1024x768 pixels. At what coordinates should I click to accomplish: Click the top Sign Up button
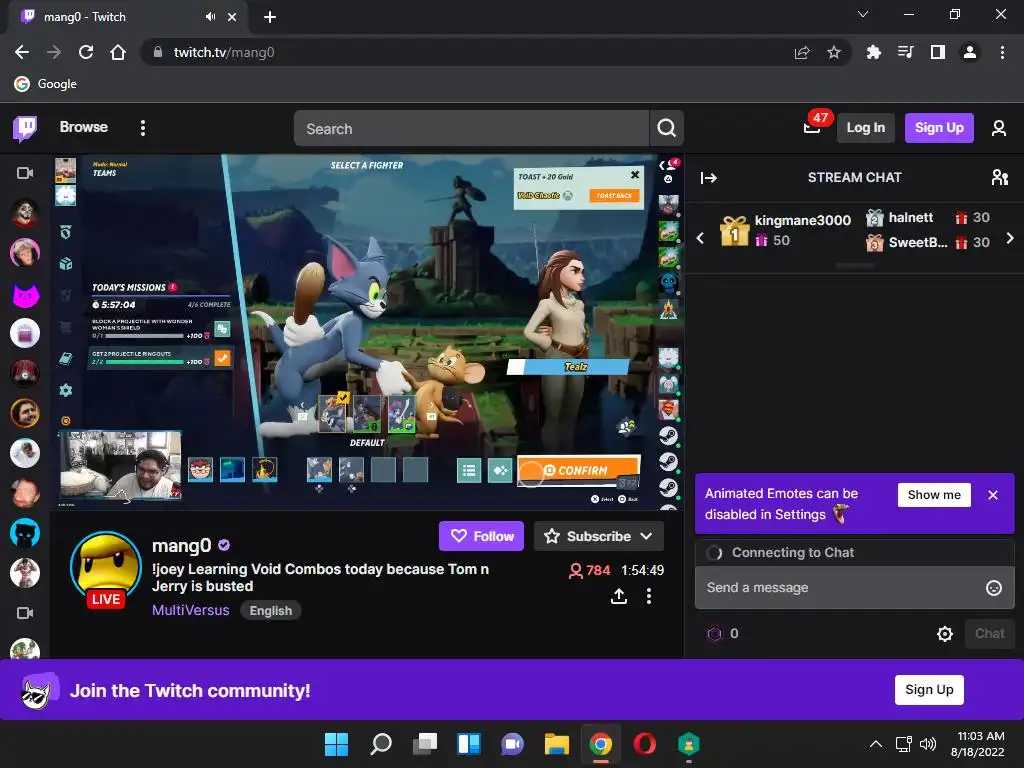click(x=939, y=128)
